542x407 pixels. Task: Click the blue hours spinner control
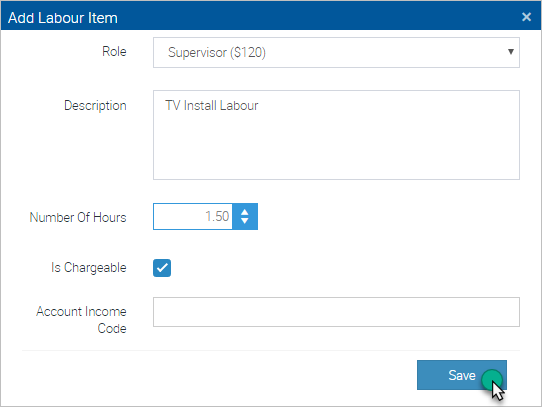click(245, 216)
